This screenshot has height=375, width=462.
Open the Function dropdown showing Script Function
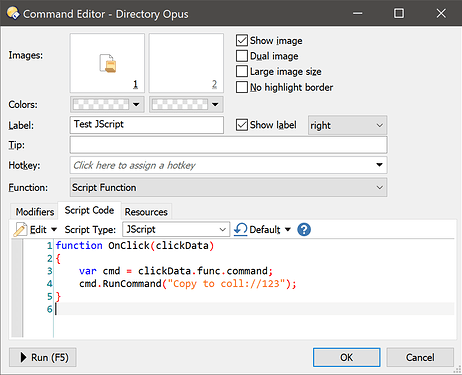tap(228, 187)
